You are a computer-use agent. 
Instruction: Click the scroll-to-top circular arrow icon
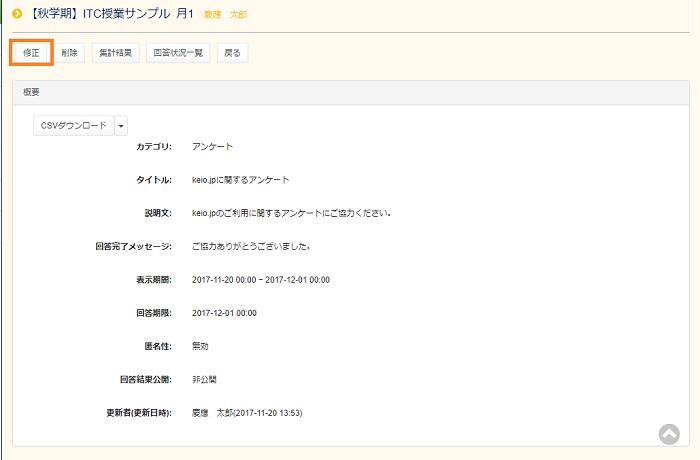(669, 434)
